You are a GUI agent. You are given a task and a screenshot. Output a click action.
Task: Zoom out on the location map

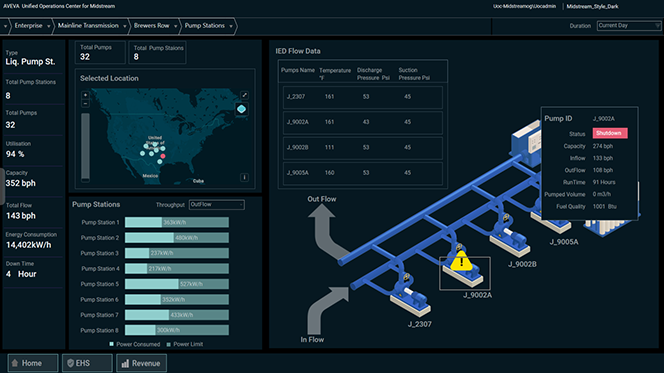point(85,104)
